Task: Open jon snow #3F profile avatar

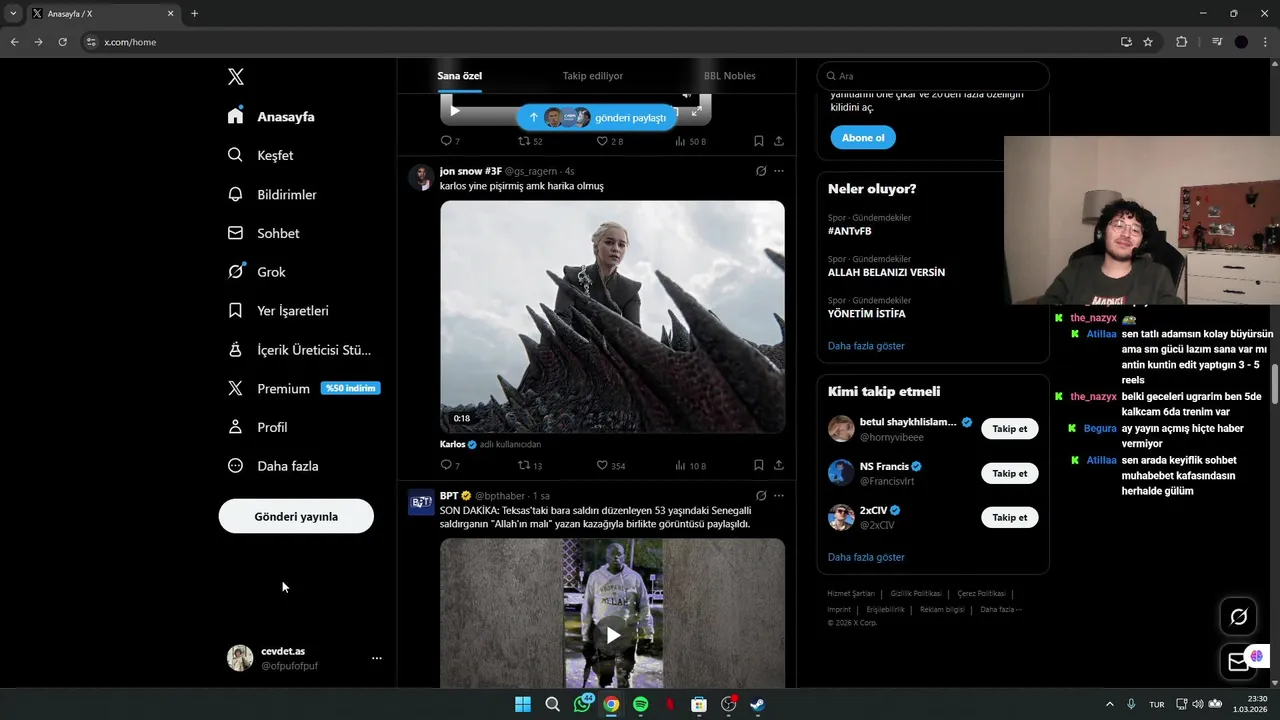Action: point(421,177)
